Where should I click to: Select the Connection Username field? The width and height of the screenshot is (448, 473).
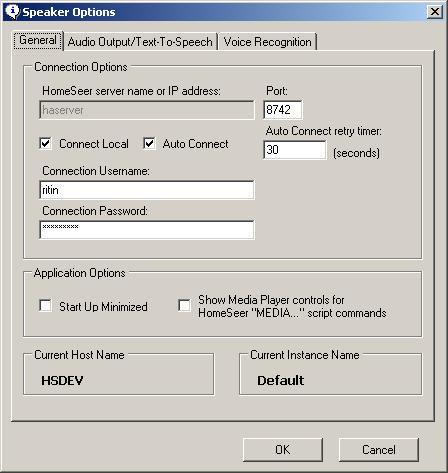coord(147,190)
